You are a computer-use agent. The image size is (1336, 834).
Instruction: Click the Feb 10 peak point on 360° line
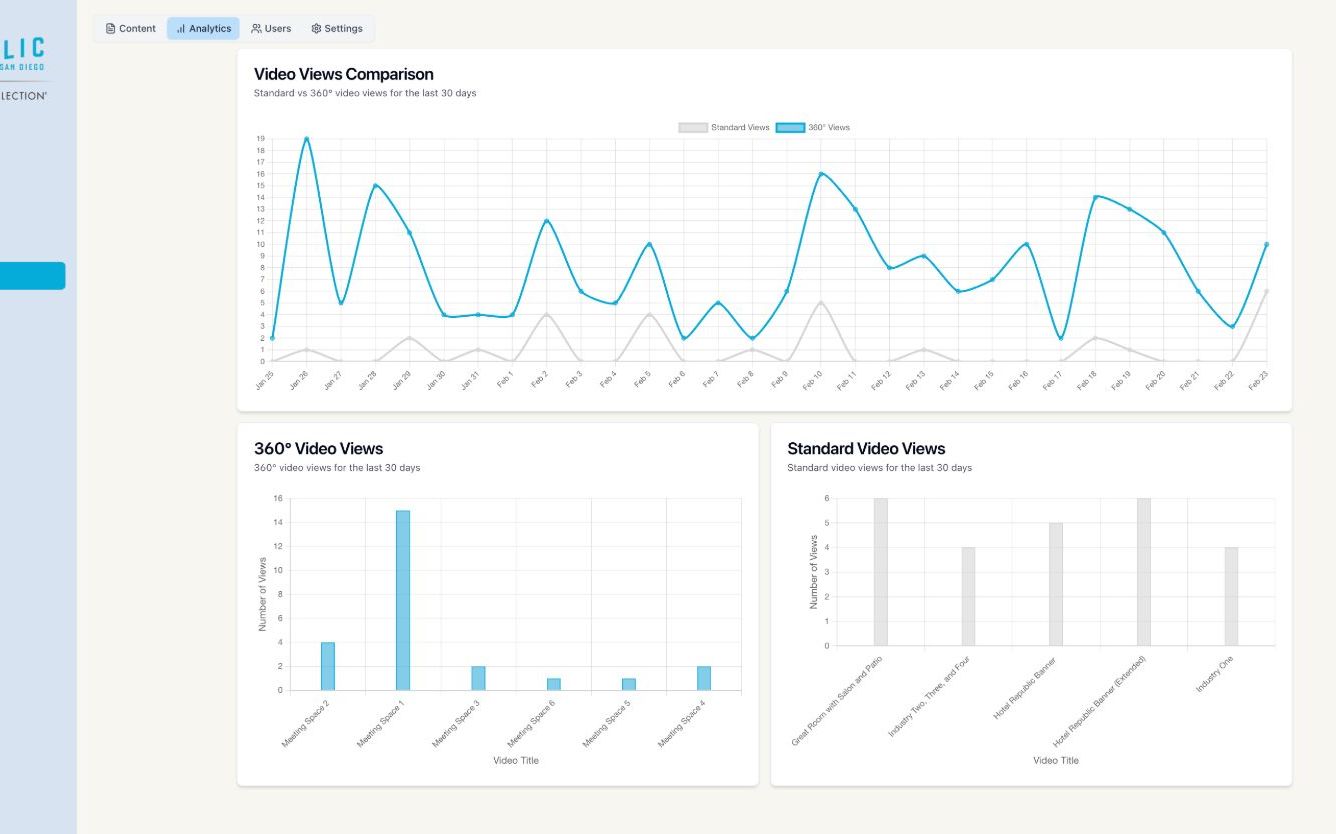820,174
